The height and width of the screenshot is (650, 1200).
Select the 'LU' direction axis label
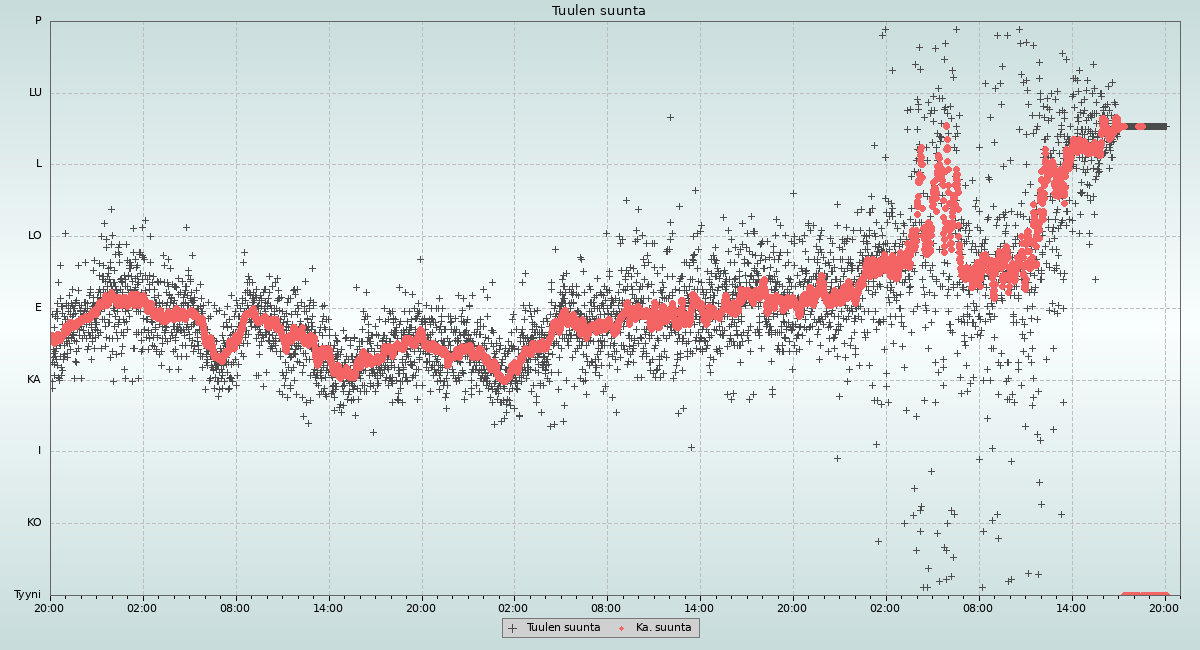tap(35, 93)
